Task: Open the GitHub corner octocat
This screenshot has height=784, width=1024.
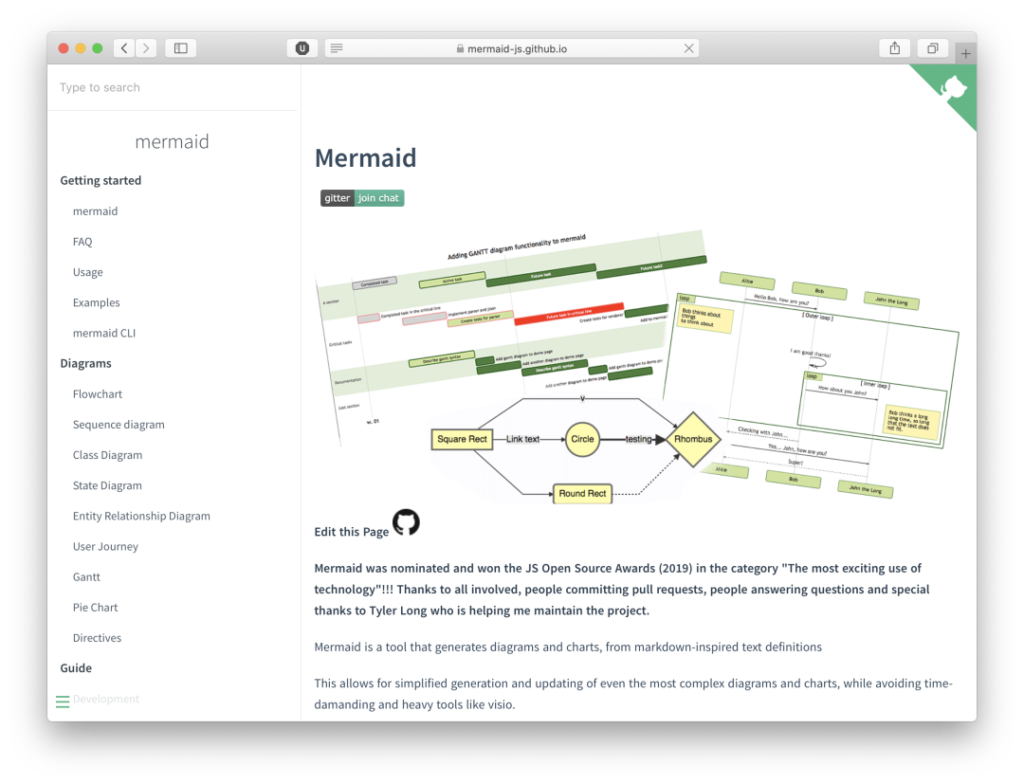Action: point(953,88)
